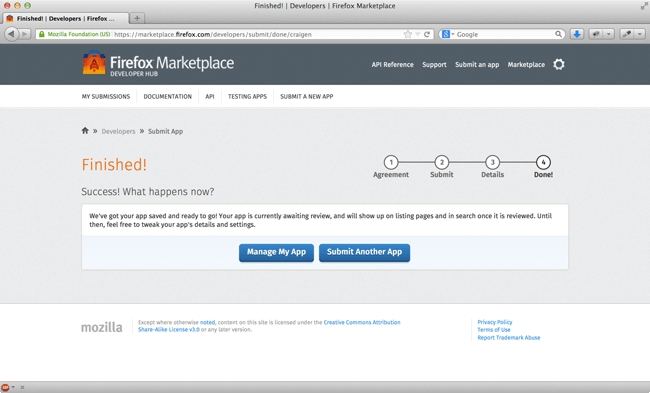Open API nav item
The width and height of the screenshot is (650, 393).
pyautogui.click(x=210, y=97)
